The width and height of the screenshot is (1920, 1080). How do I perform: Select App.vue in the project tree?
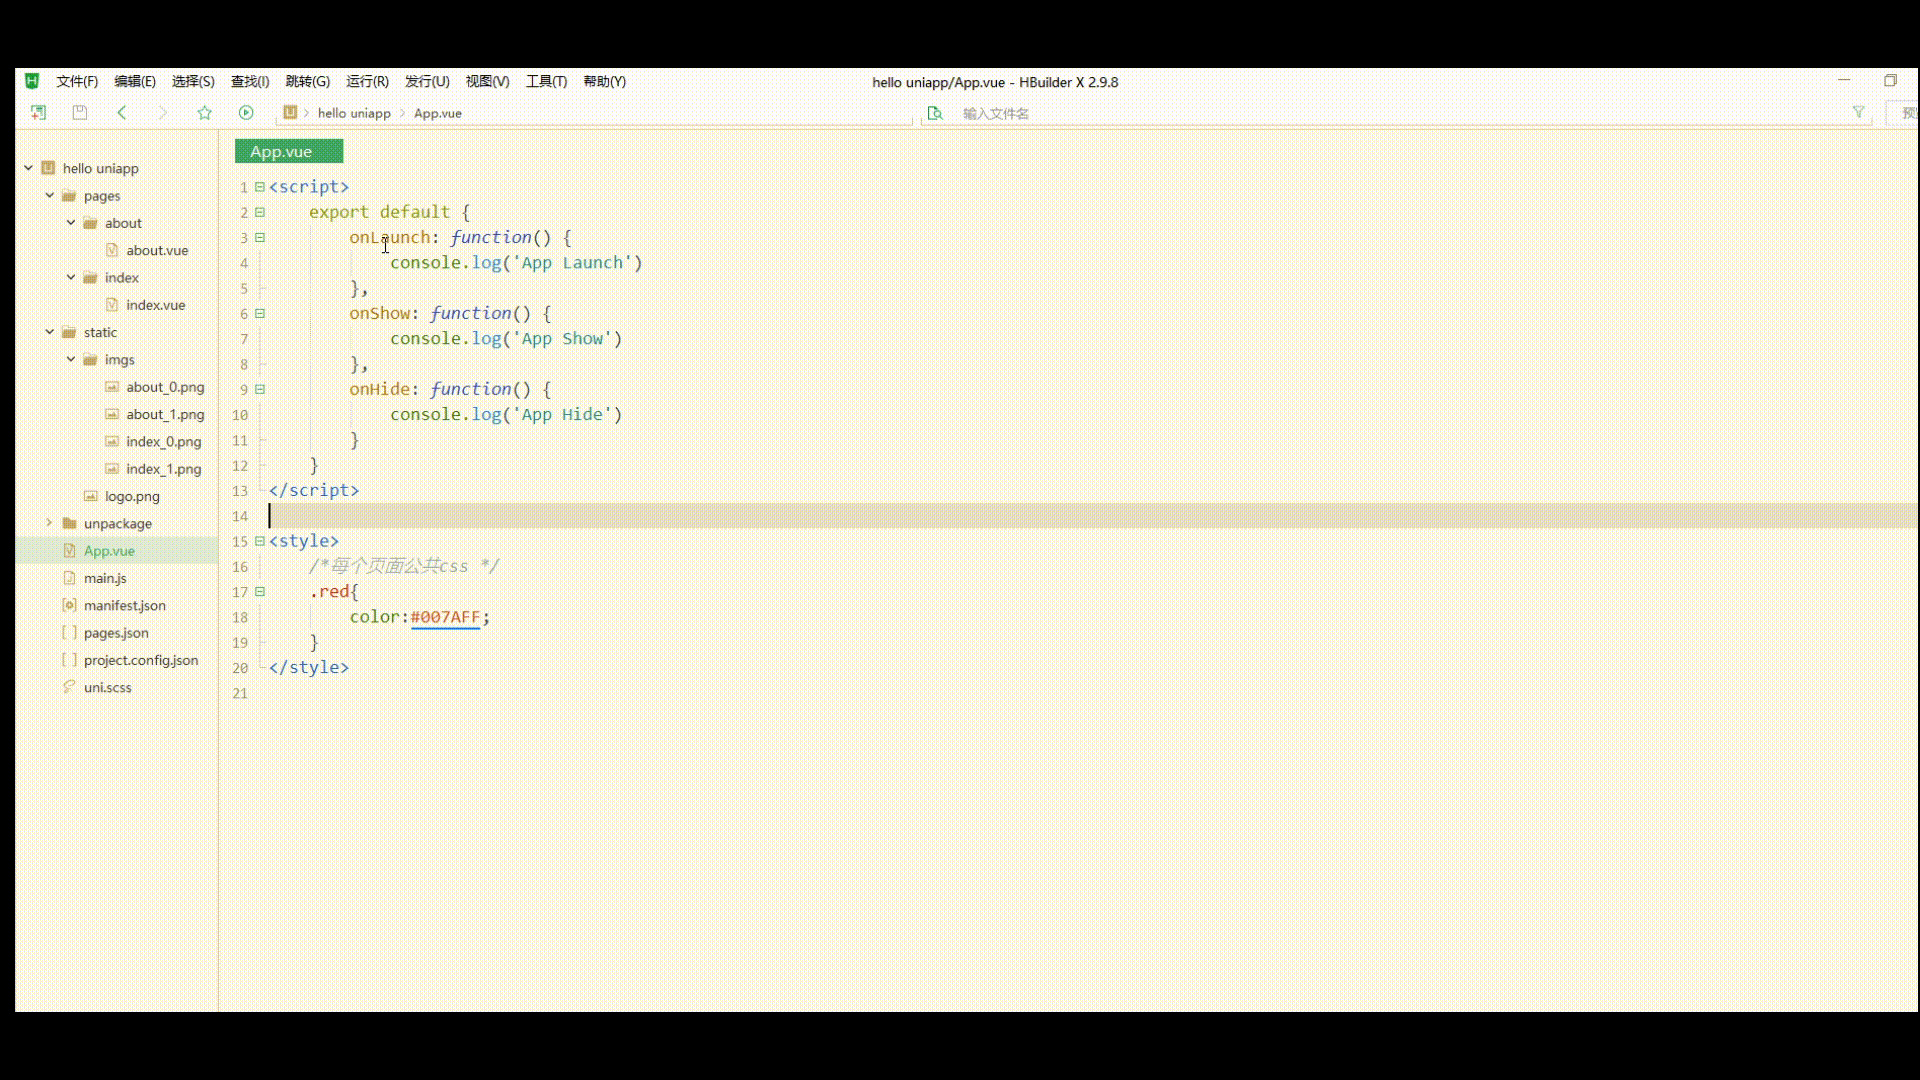pos(109,551)
